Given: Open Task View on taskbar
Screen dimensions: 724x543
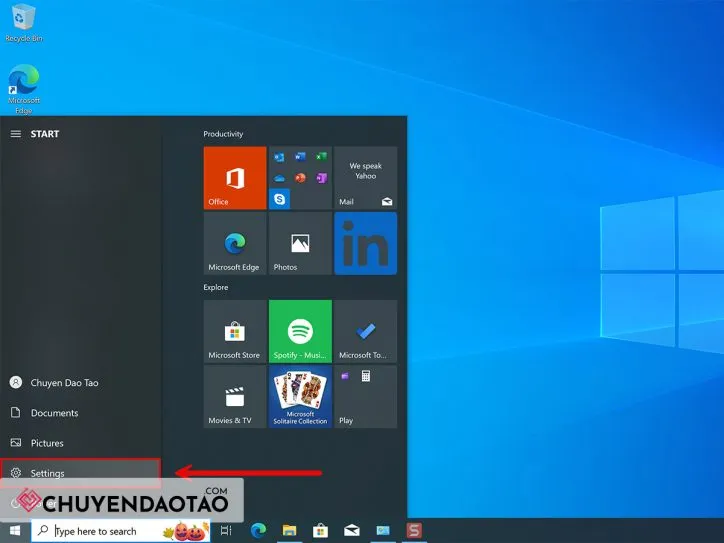Looking at the screenshot, I should (226, 531).
